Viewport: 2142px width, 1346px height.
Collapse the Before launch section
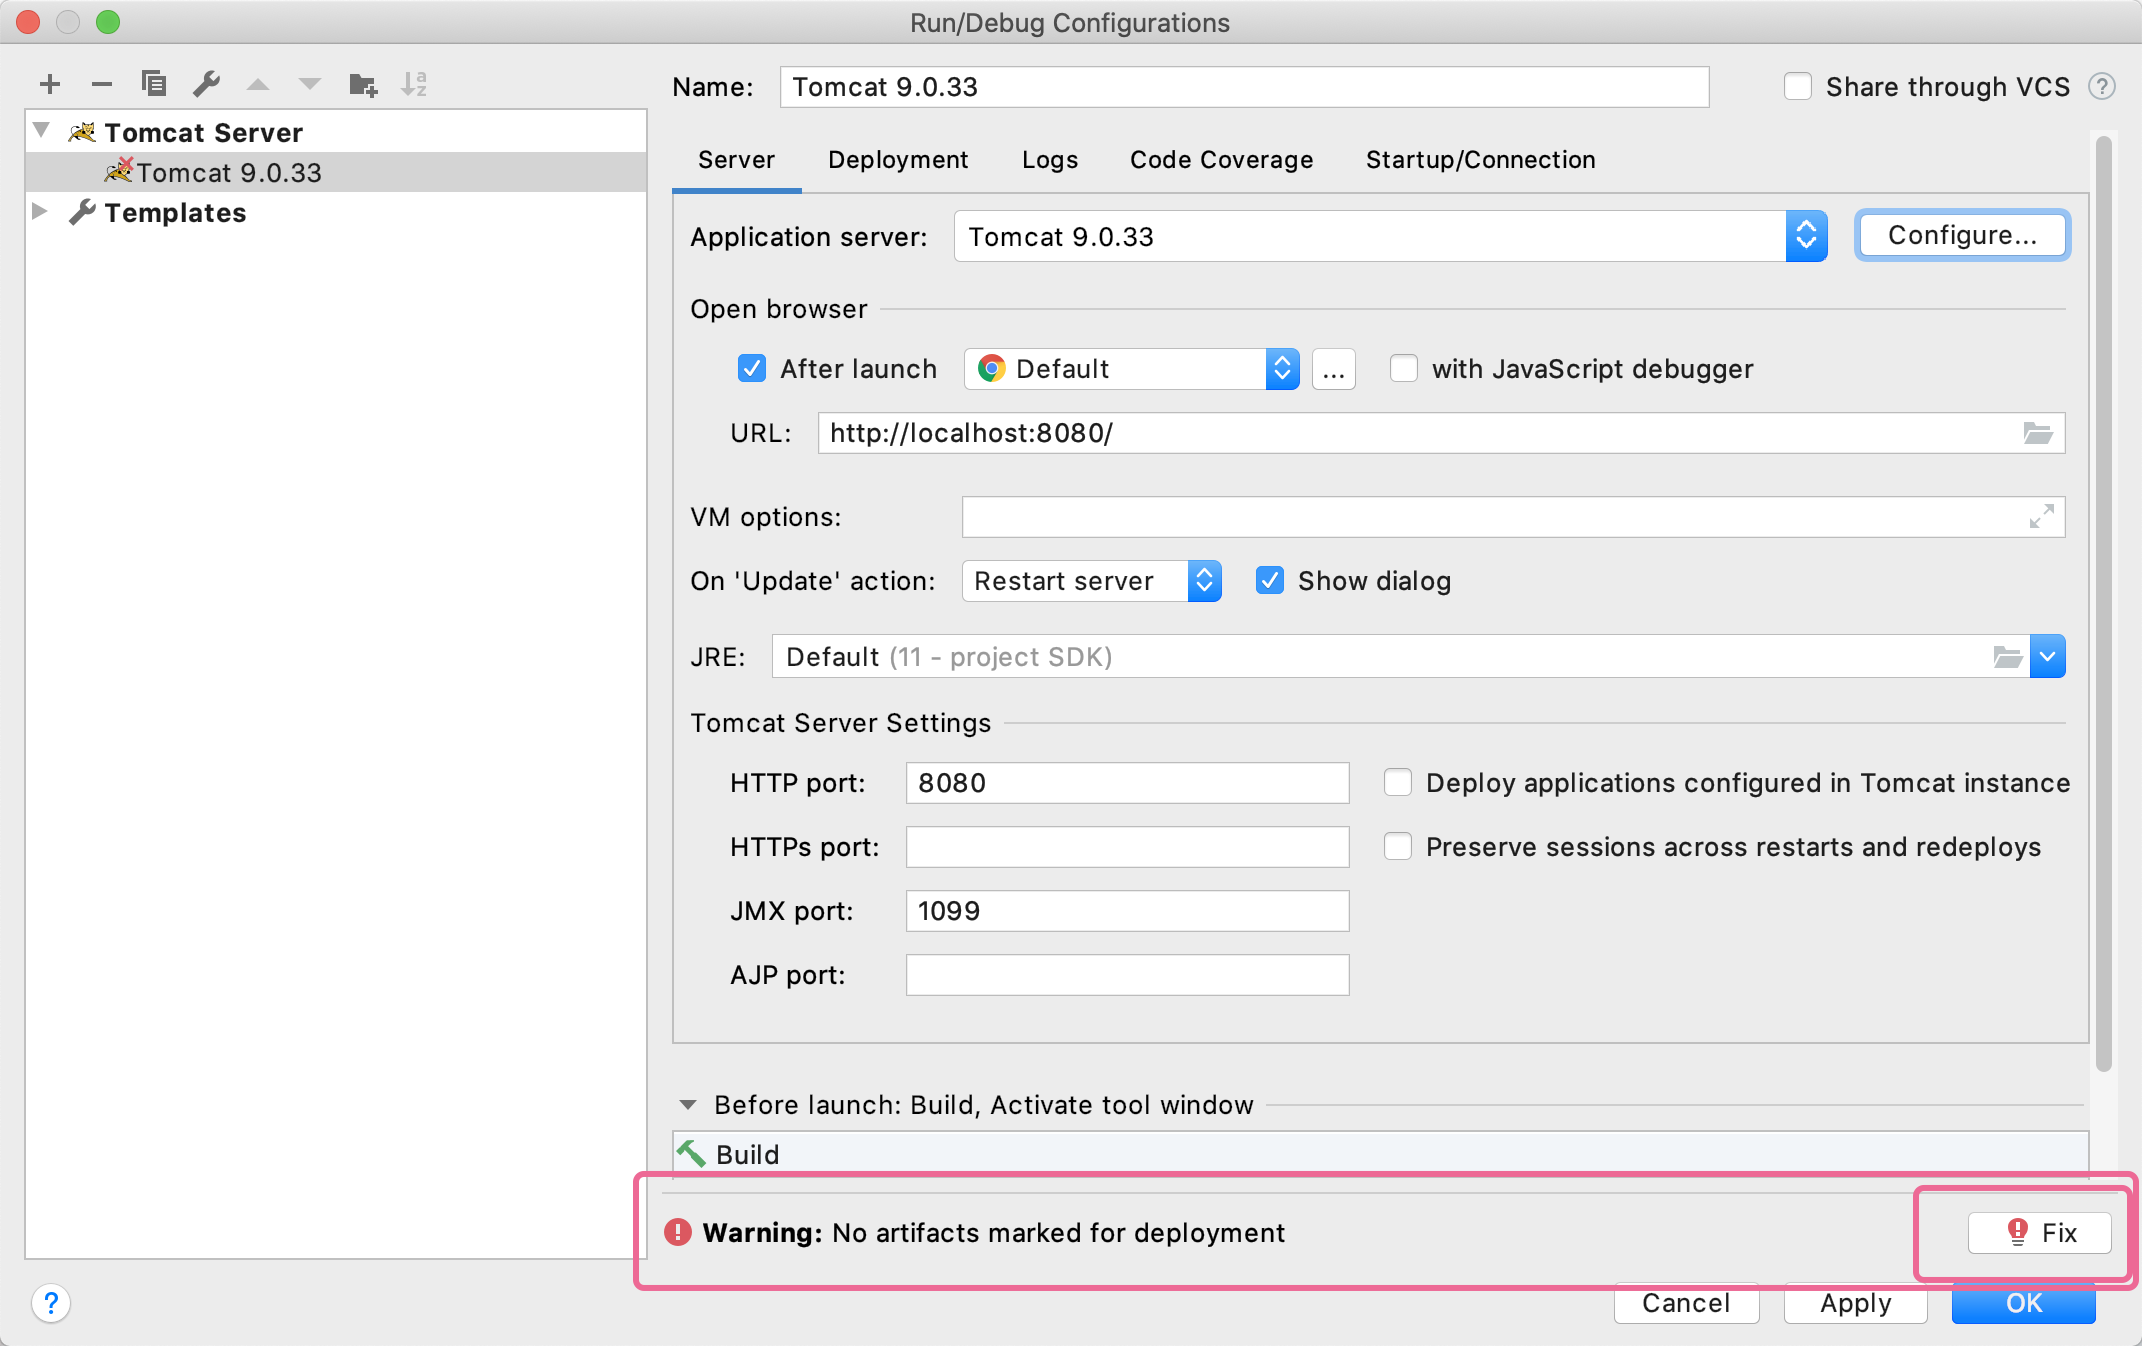pos(688,1105)
